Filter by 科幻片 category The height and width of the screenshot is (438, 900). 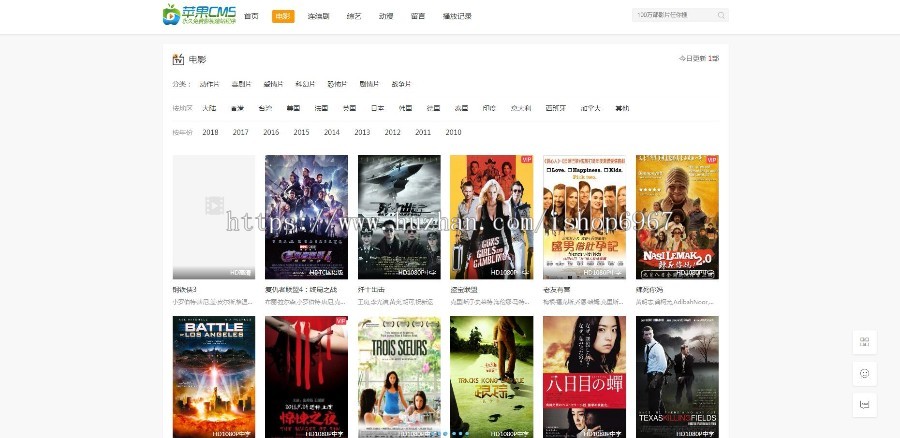(305, 84)
